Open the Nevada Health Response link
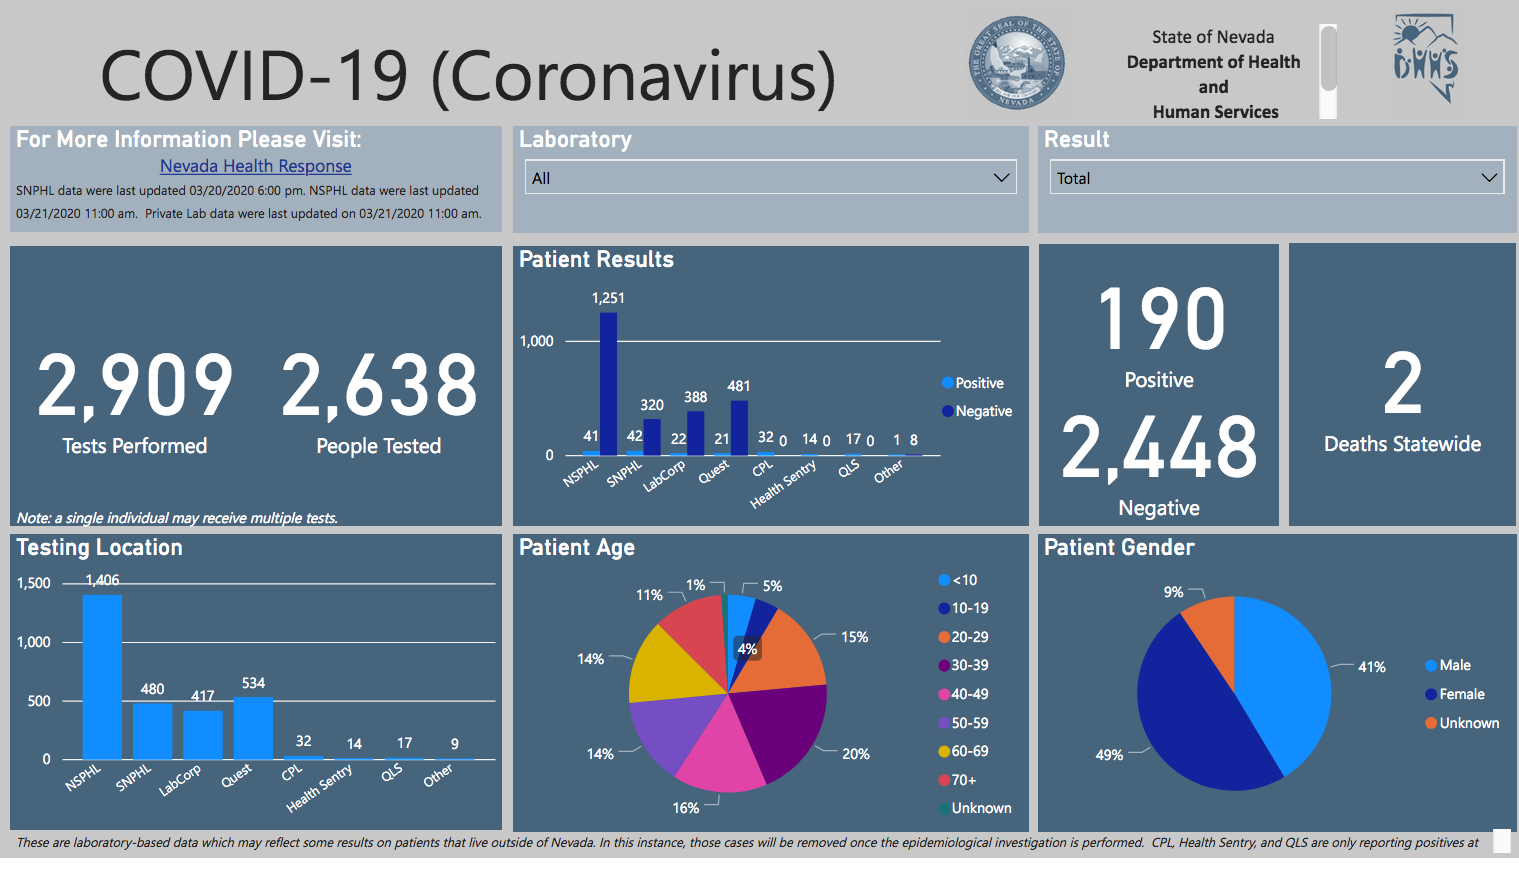This screenshot has height=872, width=1519. 256,166
